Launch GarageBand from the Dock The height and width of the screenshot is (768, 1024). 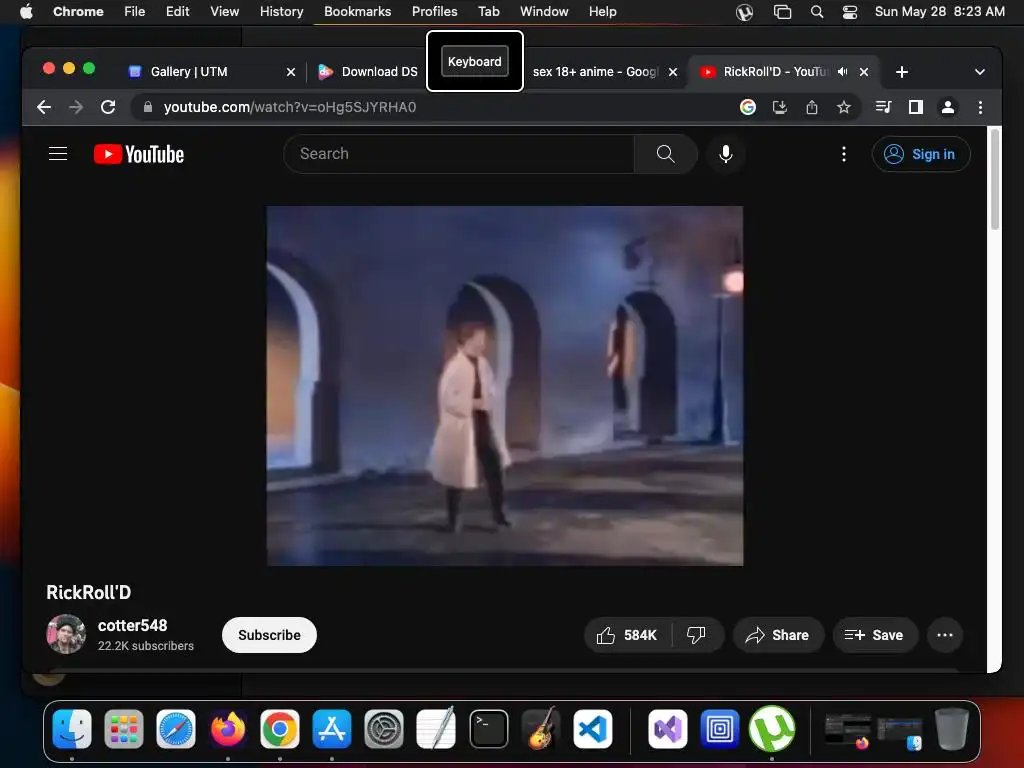point(541,728)
